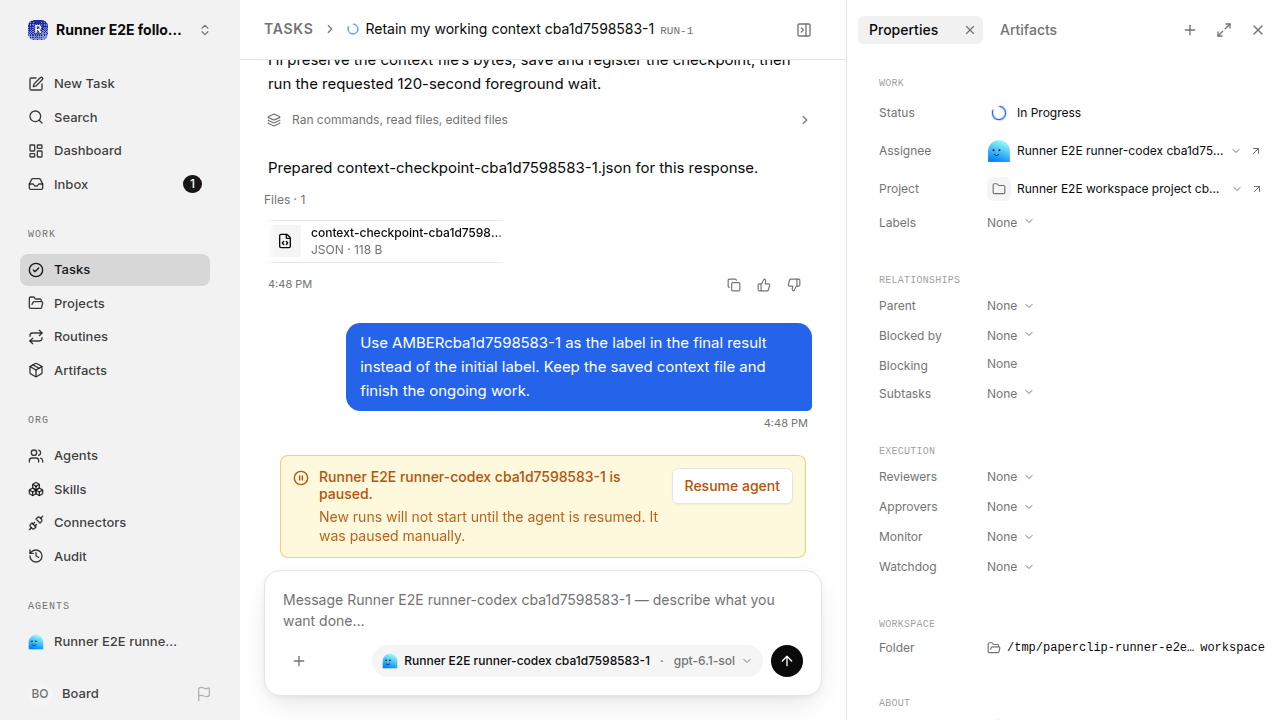Open Connectors in the sidebar
The image size is (1280, 720).
[x=115, y=523]
